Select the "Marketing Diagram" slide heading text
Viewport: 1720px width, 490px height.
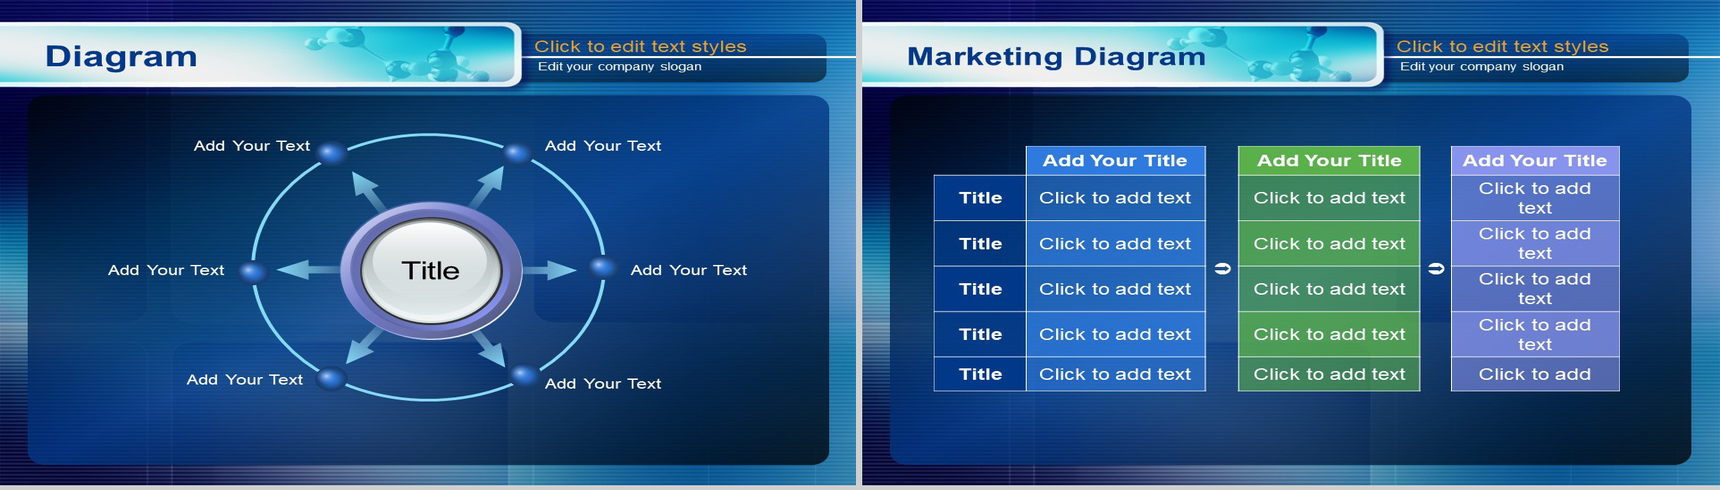(1056, 56)
